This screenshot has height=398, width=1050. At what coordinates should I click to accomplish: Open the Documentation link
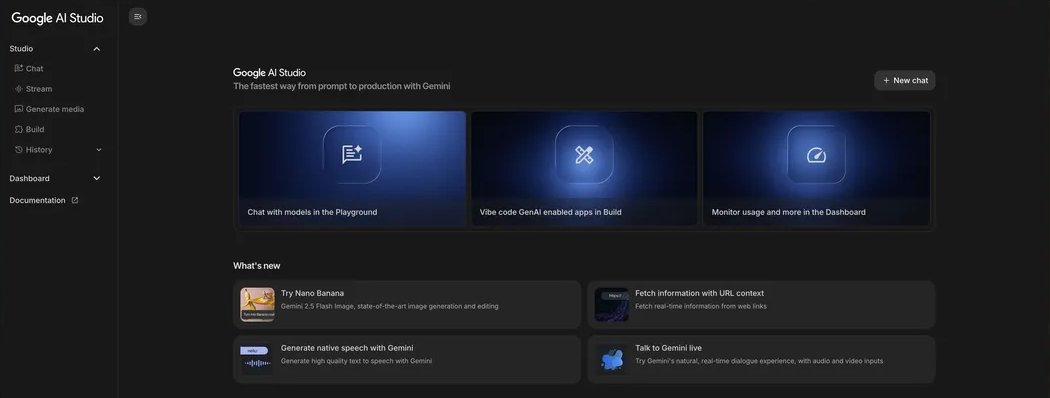38,200
